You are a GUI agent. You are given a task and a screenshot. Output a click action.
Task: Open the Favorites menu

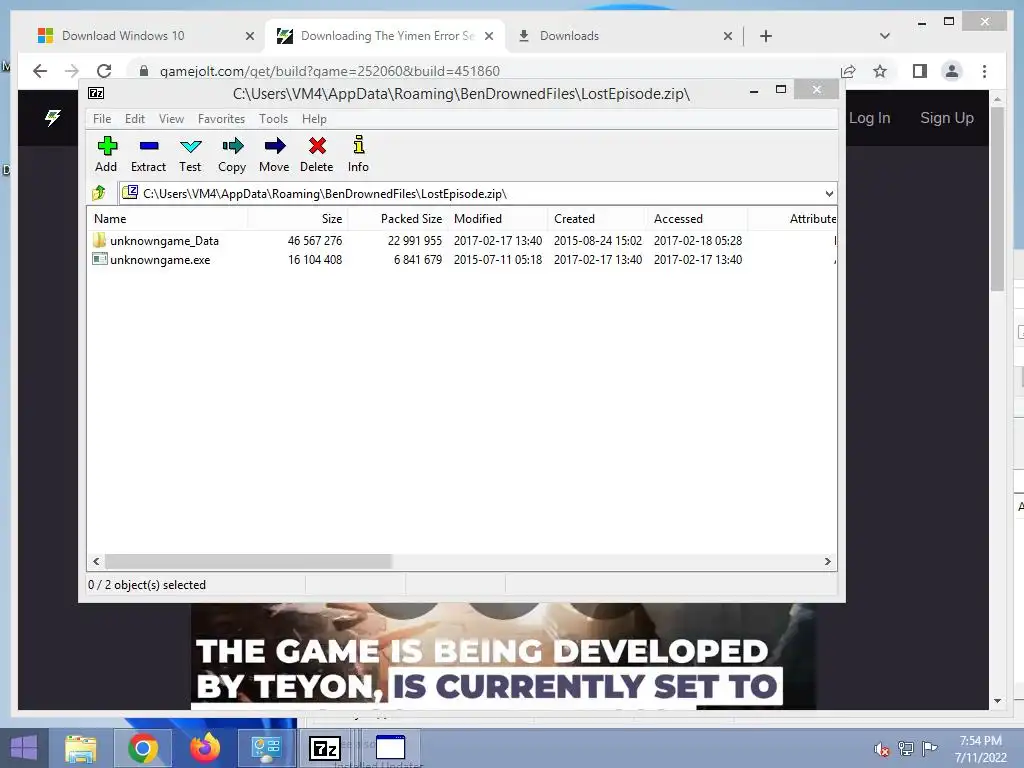pyautogui.click(x=221, y=119)
